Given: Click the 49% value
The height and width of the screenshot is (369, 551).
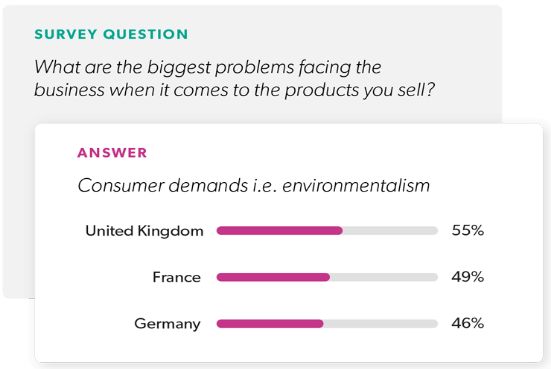Looking at the screenshot, I should tap(468, 277).
